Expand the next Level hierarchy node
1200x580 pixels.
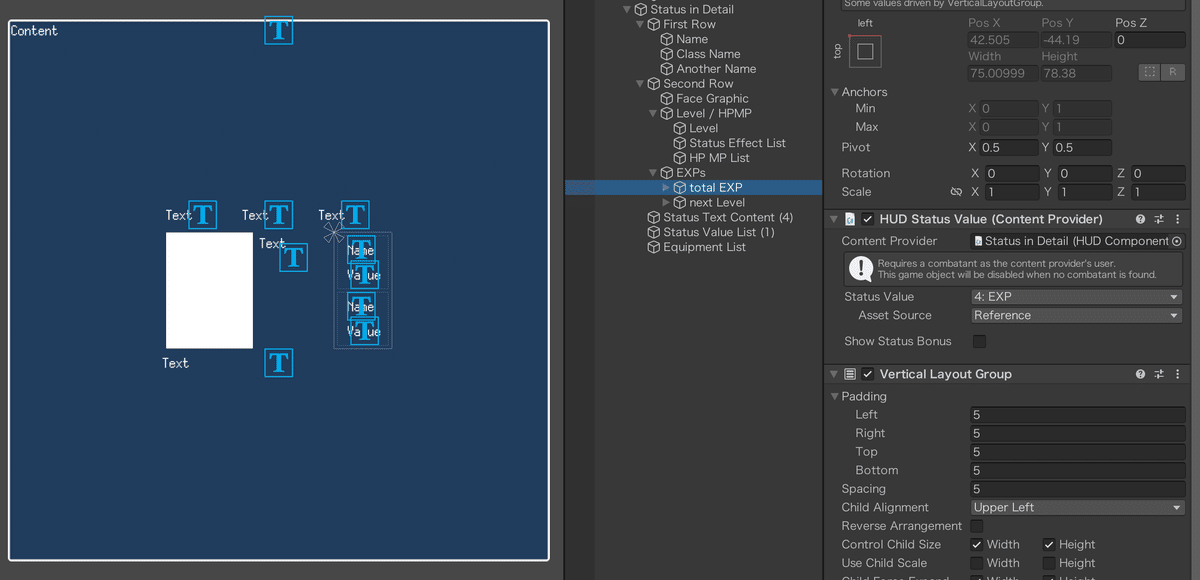click(667, 203)
